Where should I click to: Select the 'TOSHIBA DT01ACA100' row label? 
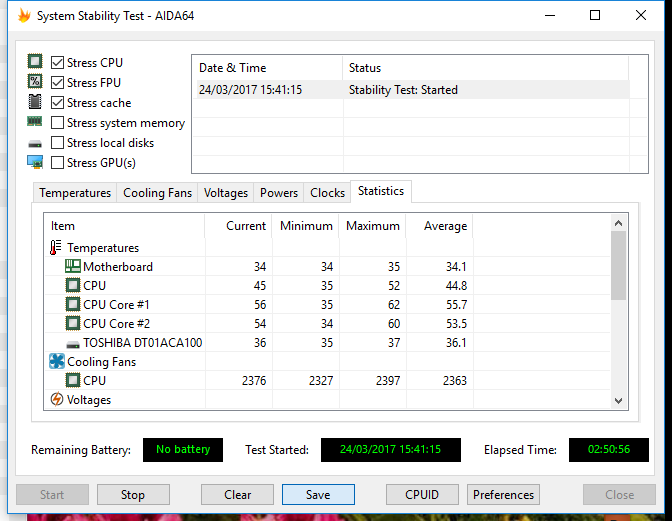click(x=143, y=343)
